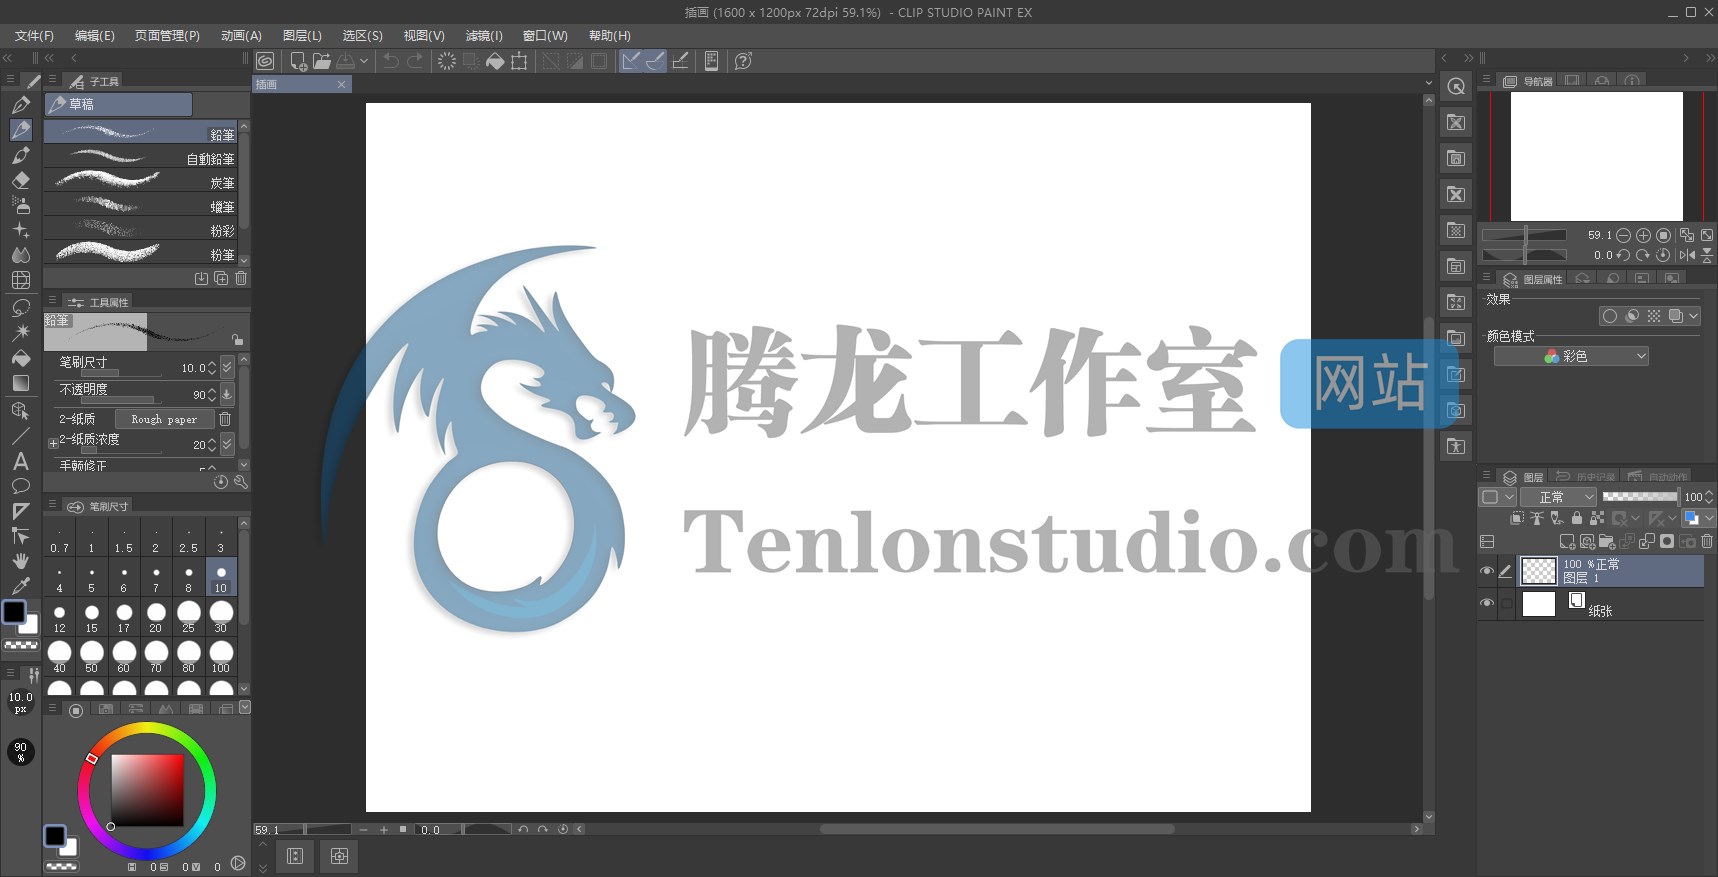Click the zoom in navigator icon
Viewport: 1718px width, 877px height.
pos(1643,235)
